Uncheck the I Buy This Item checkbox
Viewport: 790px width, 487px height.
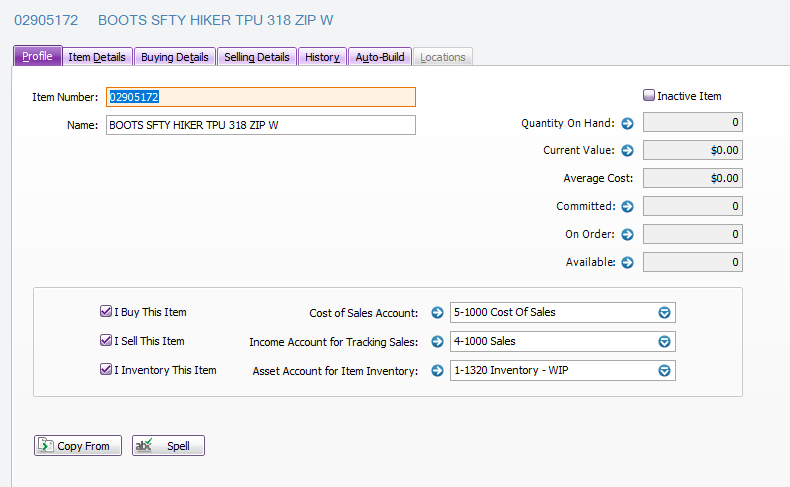coord(106,312)
